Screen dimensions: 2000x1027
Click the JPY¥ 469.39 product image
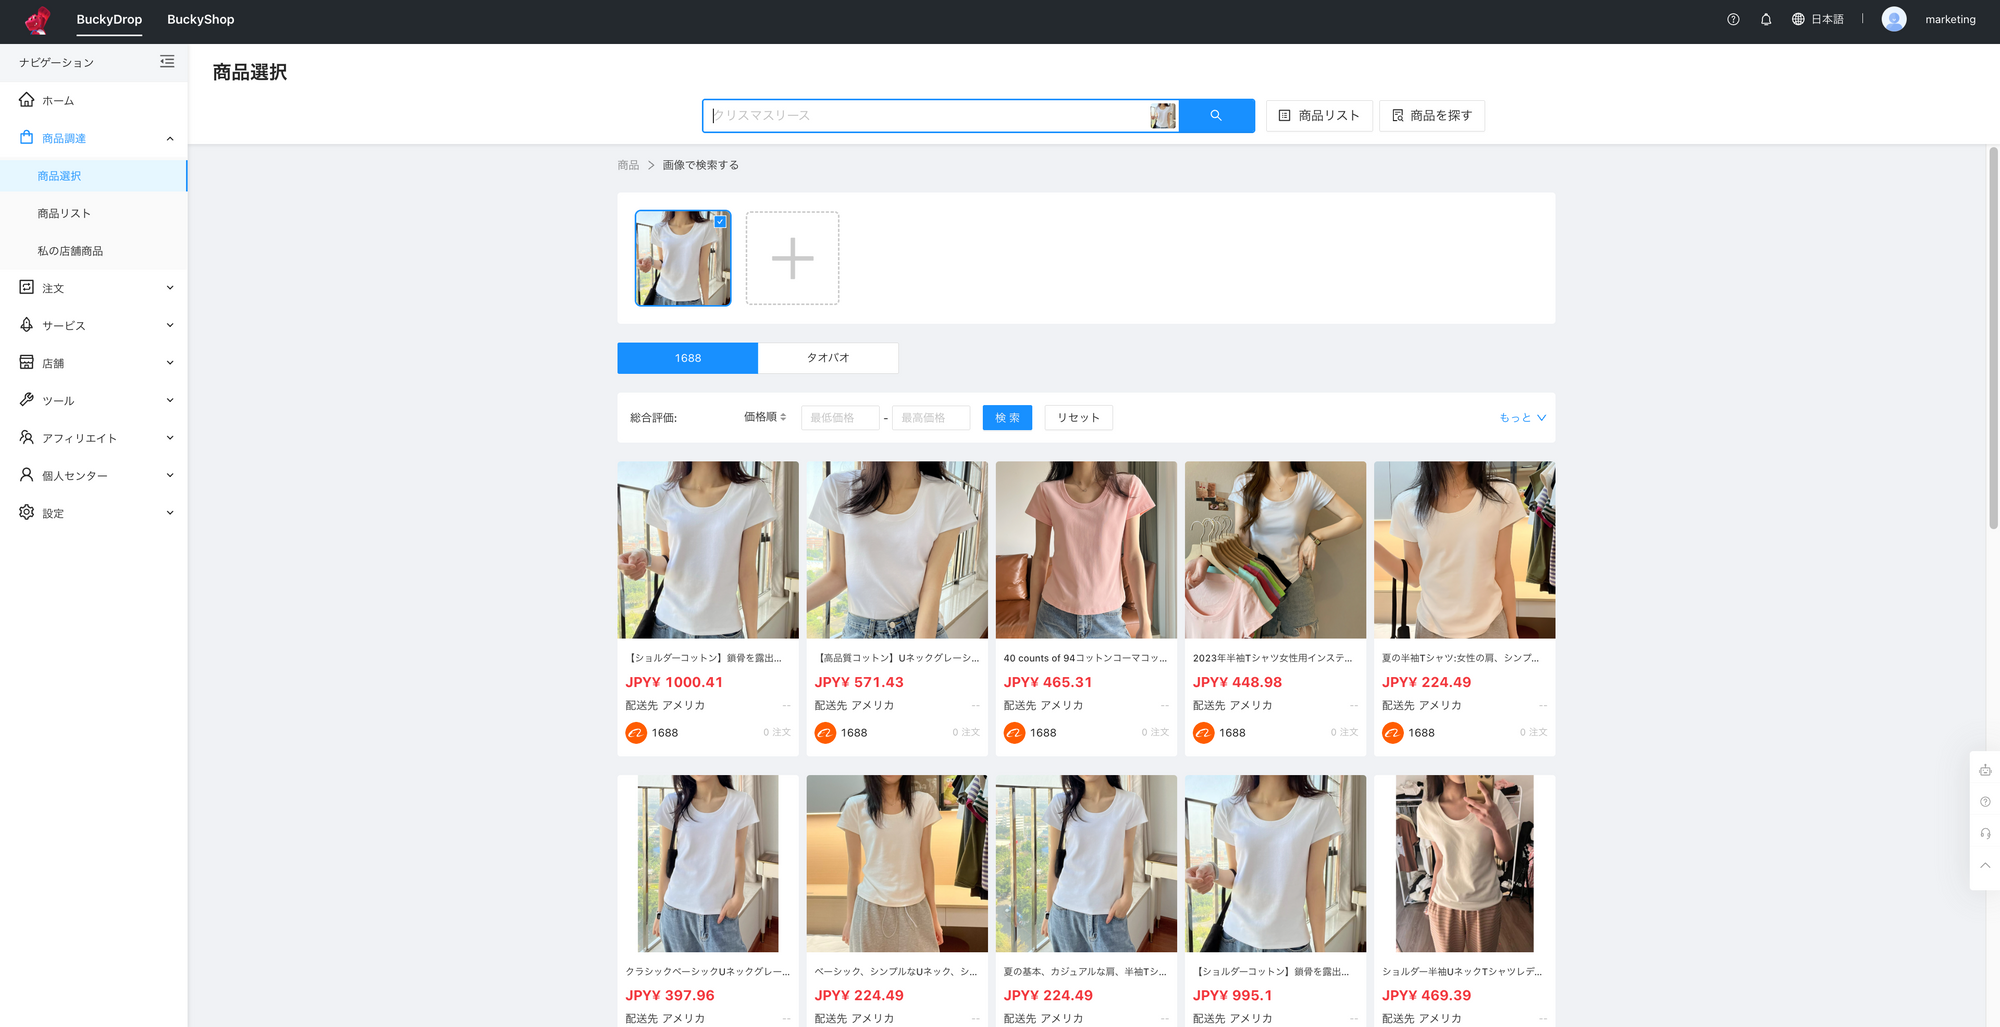[1464, 864]
